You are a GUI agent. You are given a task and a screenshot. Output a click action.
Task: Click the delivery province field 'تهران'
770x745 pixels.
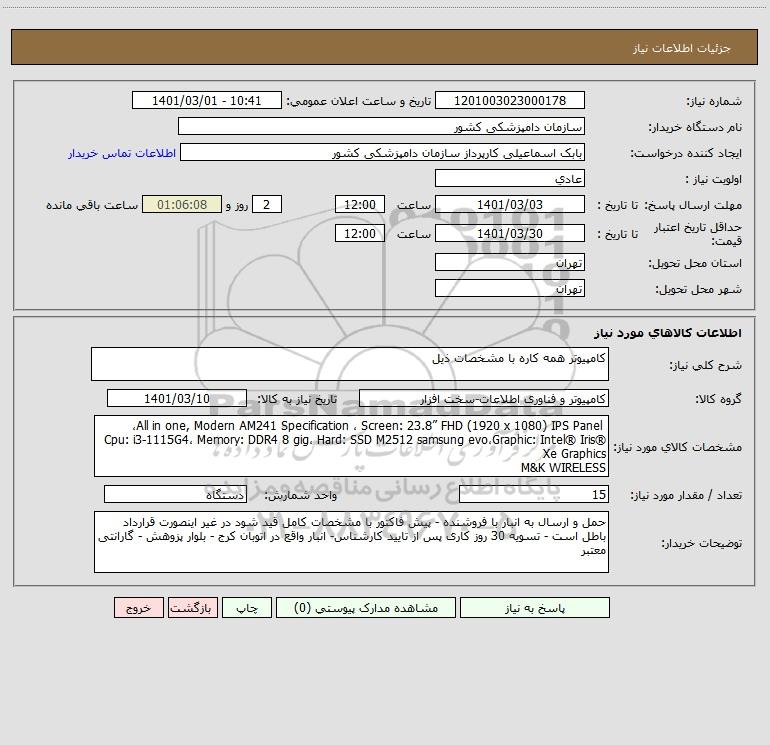(510, 263)
